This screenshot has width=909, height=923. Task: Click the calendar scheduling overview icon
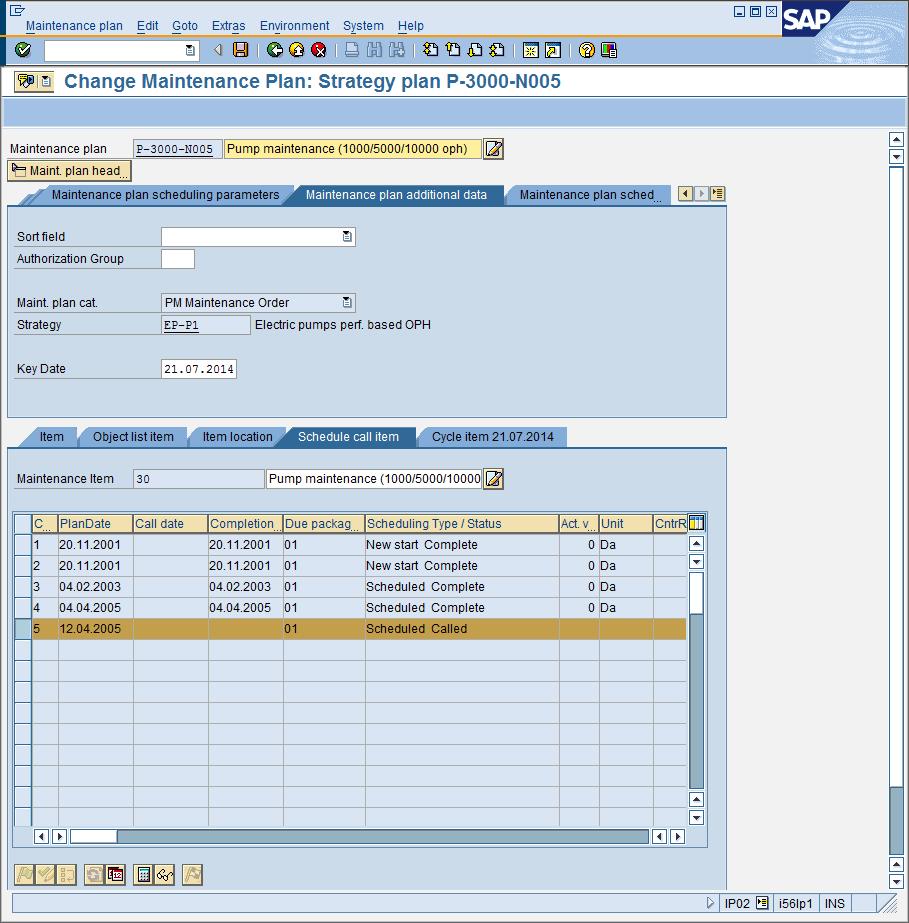click(x=116, y=875)
